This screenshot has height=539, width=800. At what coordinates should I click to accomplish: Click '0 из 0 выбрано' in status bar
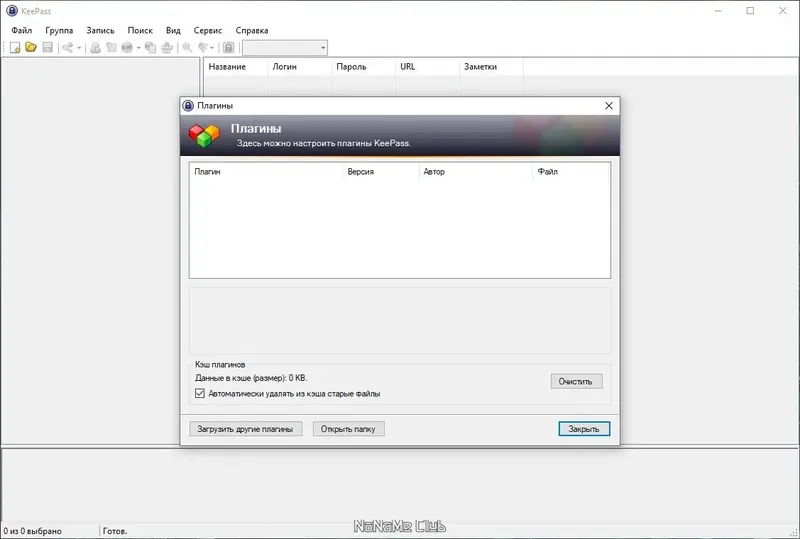pos(33,531)
